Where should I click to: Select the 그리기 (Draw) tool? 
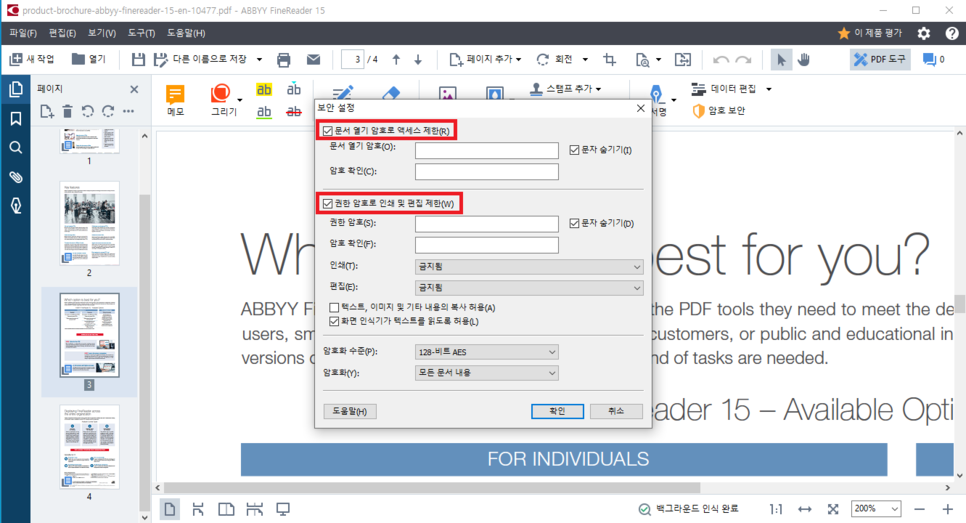point(224,100)
